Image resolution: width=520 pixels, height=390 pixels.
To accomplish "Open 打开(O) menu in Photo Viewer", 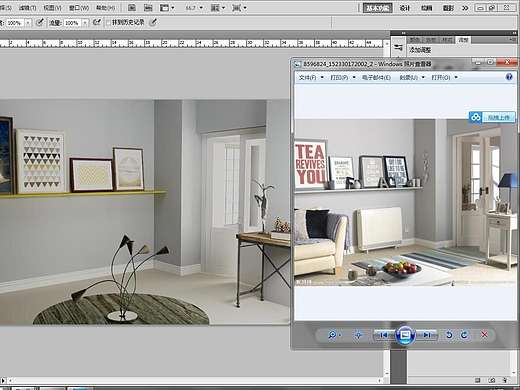I will pos(444,77).
